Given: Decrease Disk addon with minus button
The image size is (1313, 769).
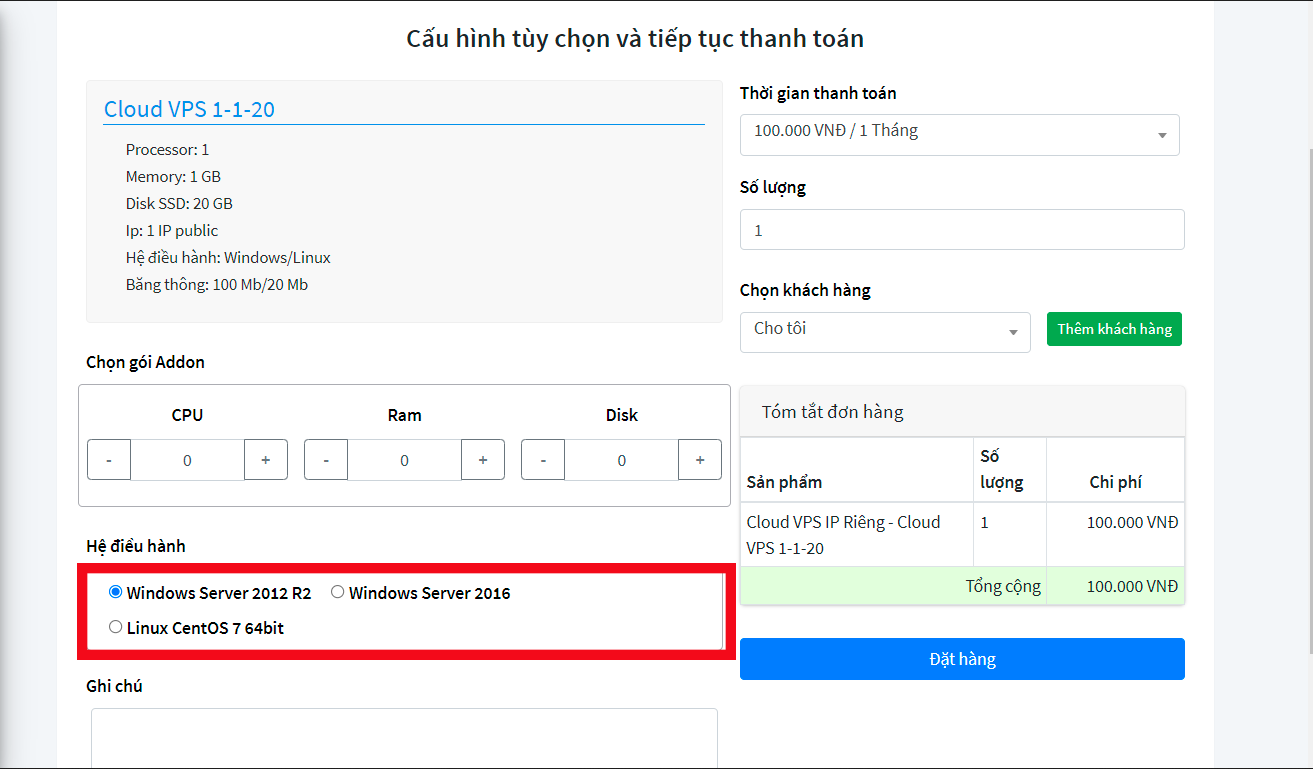Looking at the screenshot, I should (543, 460).
